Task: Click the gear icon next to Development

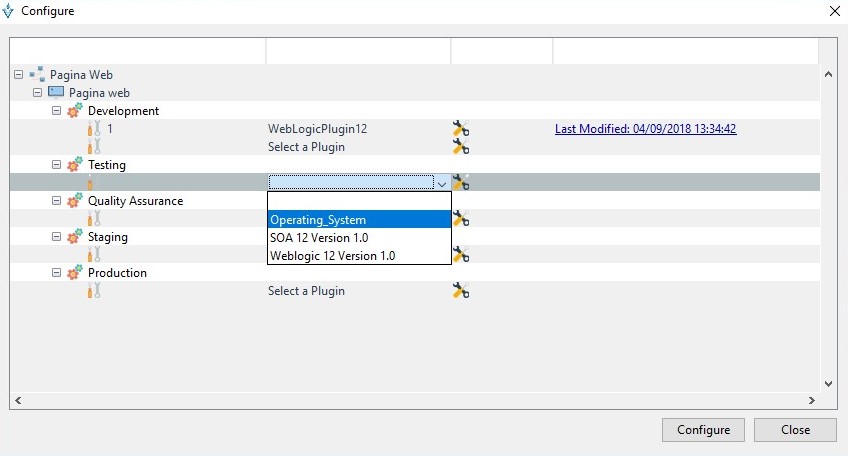Action: tap(75, 111)
